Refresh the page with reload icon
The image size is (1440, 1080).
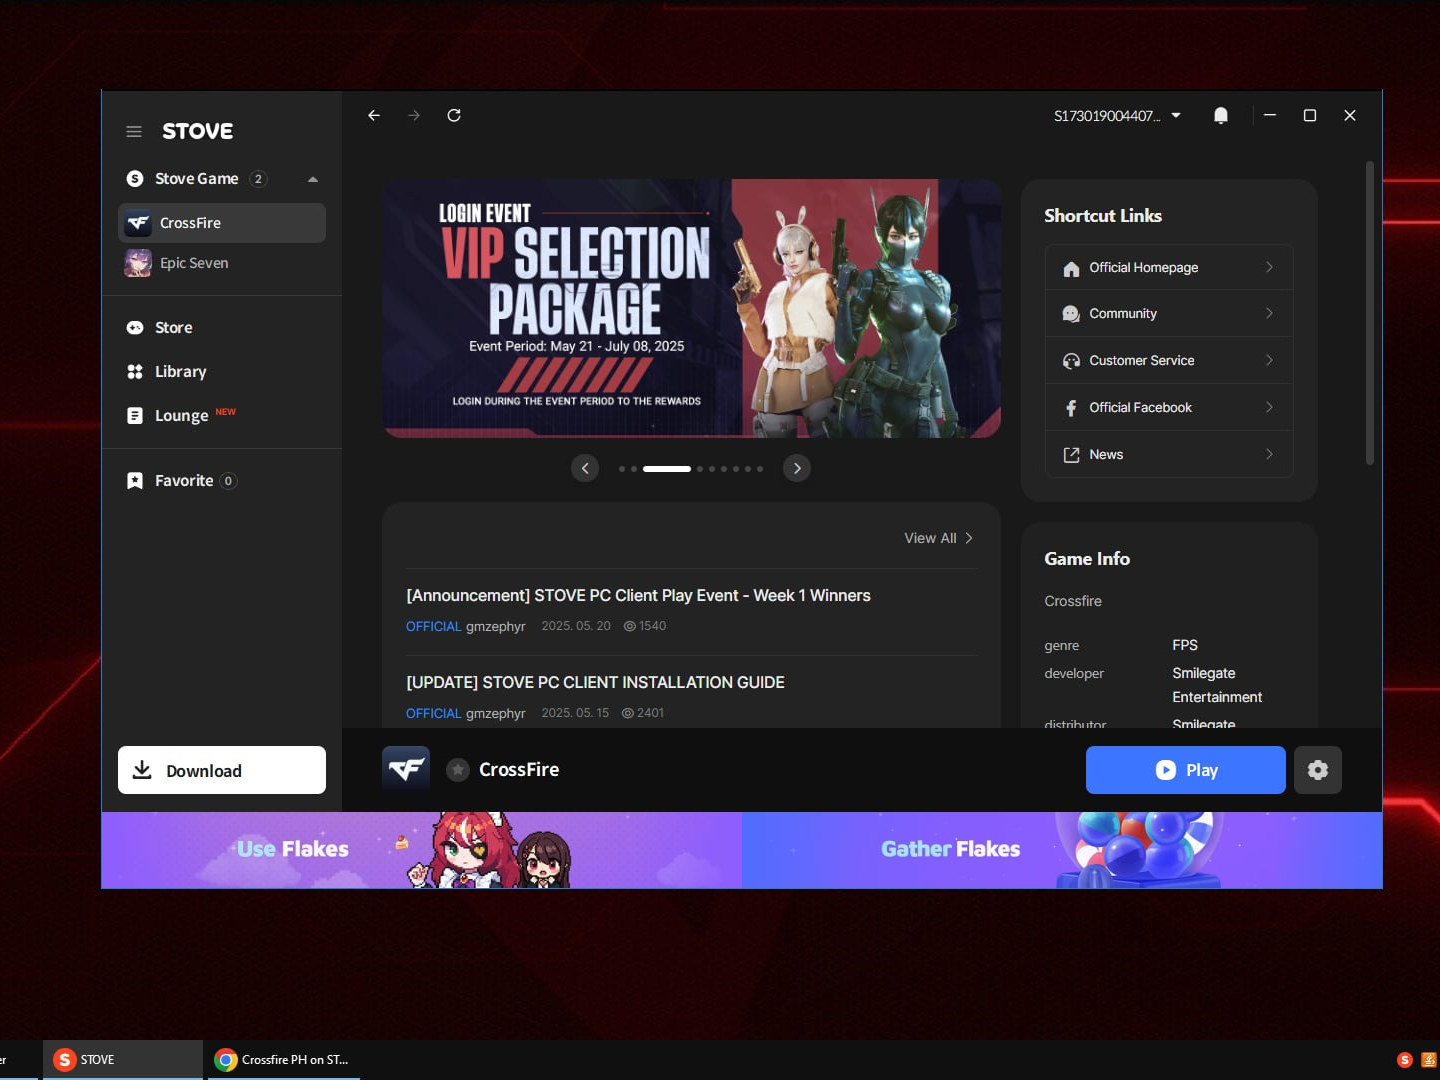[454, 115]
